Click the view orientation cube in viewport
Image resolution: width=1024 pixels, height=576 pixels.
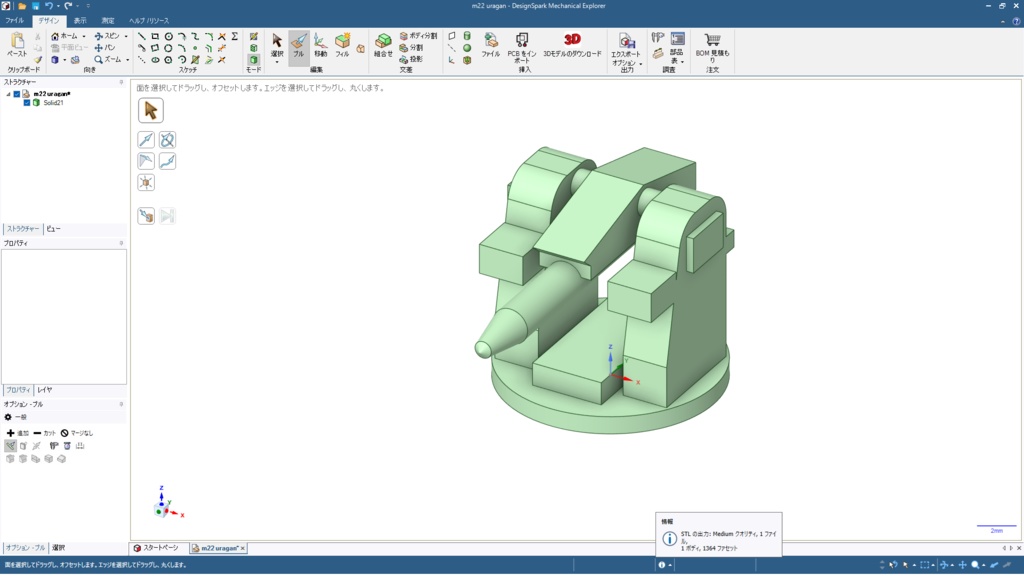160,510
